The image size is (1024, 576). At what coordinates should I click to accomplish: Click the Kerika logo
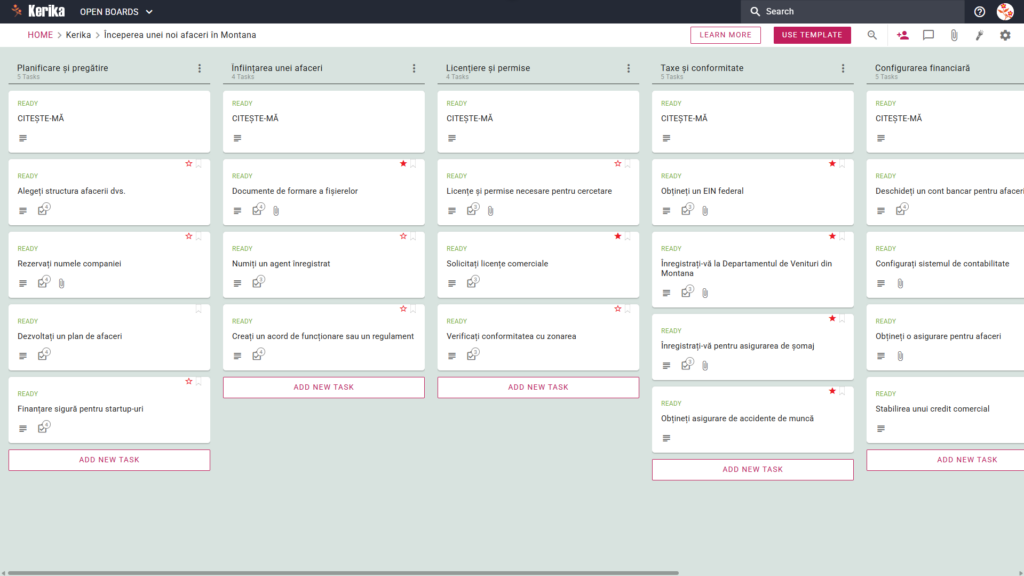(39, 11)
